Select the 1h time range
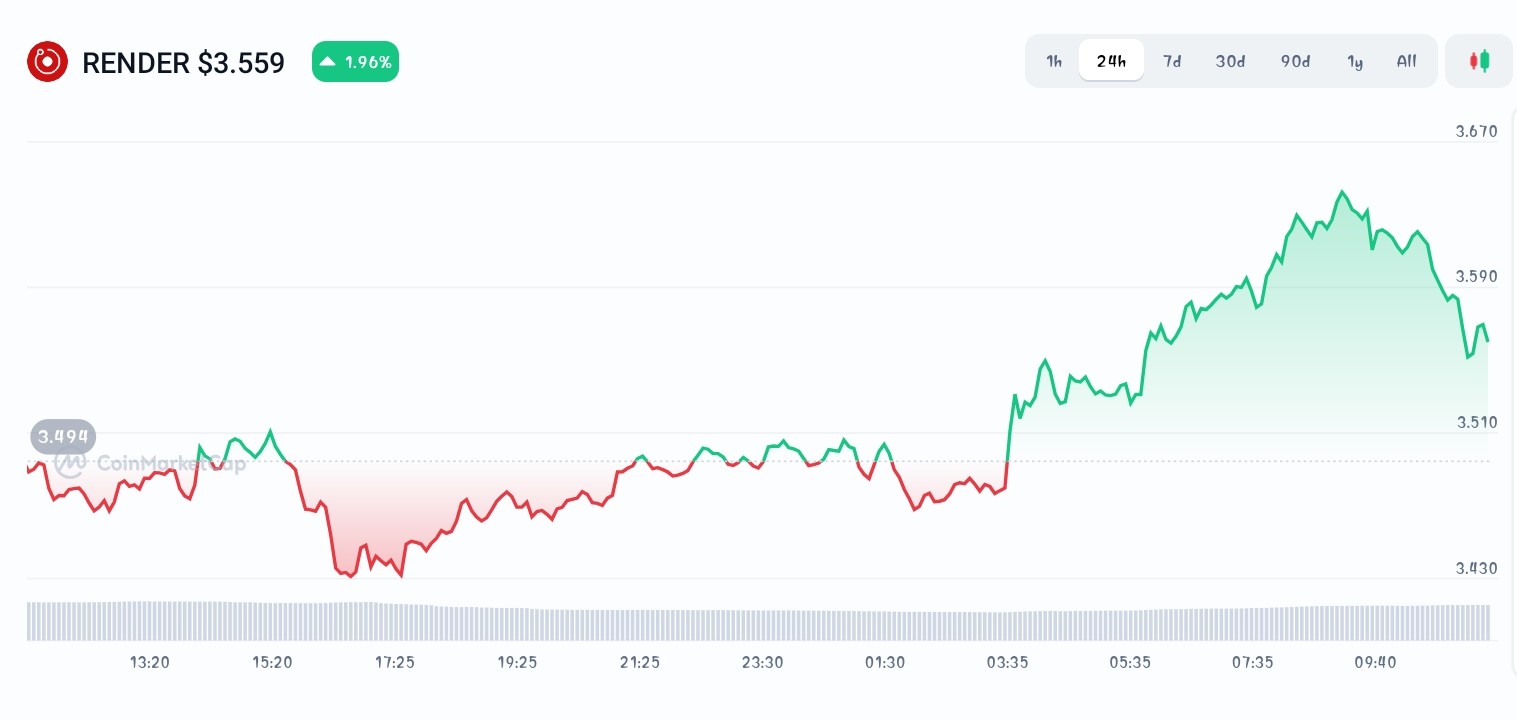This screenshot has width=1517, height=720. click(x=1054, y=61)
